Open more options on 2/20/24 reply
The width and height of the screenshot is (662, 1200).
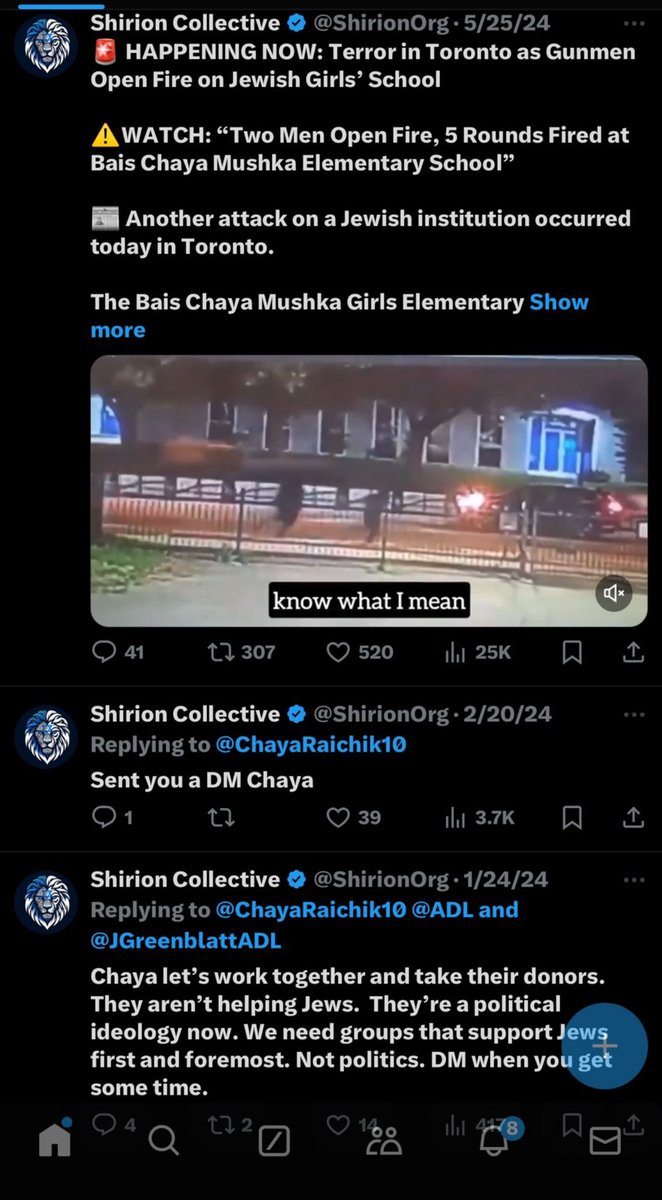click(x=633, y=715)
